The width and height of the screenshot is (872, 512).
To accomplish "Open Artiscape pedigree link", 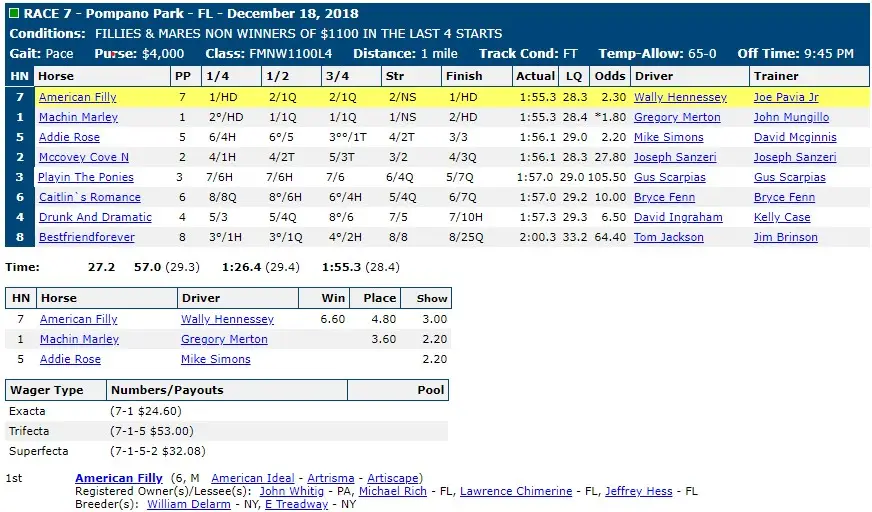I will (393, 478).
